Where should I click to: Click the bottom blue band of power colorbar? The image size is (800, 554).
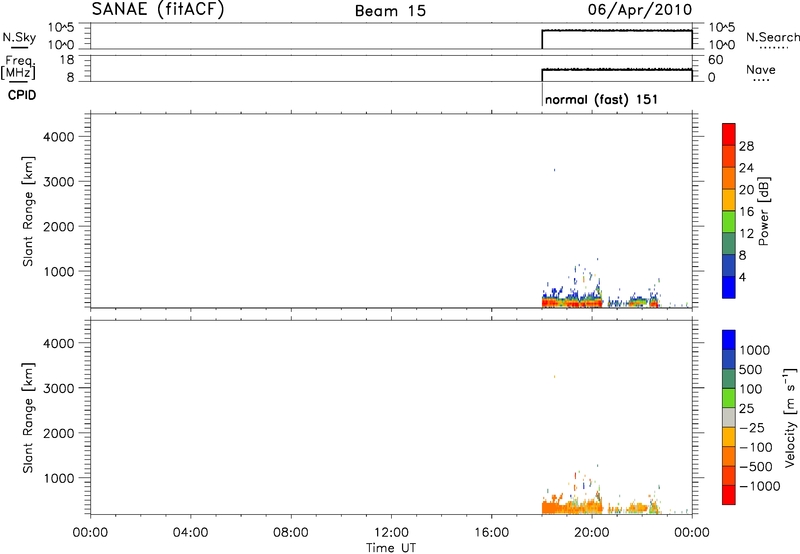pyautogui.click(x=729, y=287)
